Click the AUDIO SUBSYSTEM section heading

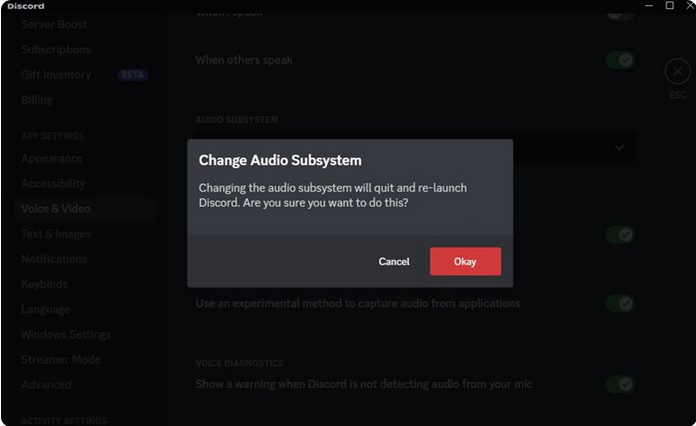[237, 120]
